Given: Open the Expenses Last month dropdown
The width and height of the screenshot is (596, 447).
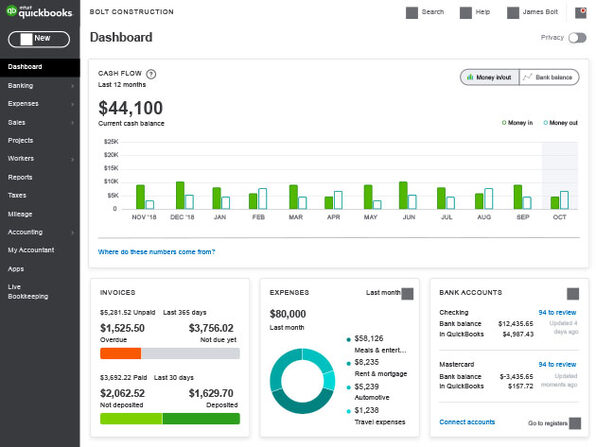Looking at the screenshot, I should pyautogui.click(x=390, y=293).
